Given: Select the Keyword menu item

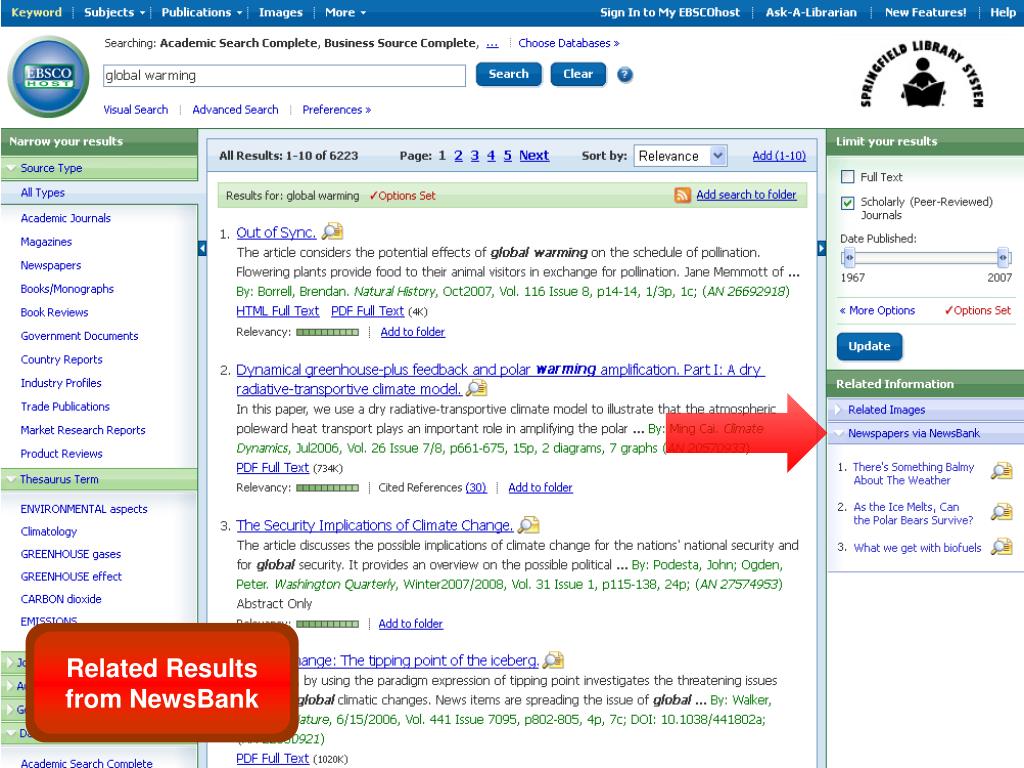Looking at the screenshot, I should pyautogui.click(x=37, y=12).
